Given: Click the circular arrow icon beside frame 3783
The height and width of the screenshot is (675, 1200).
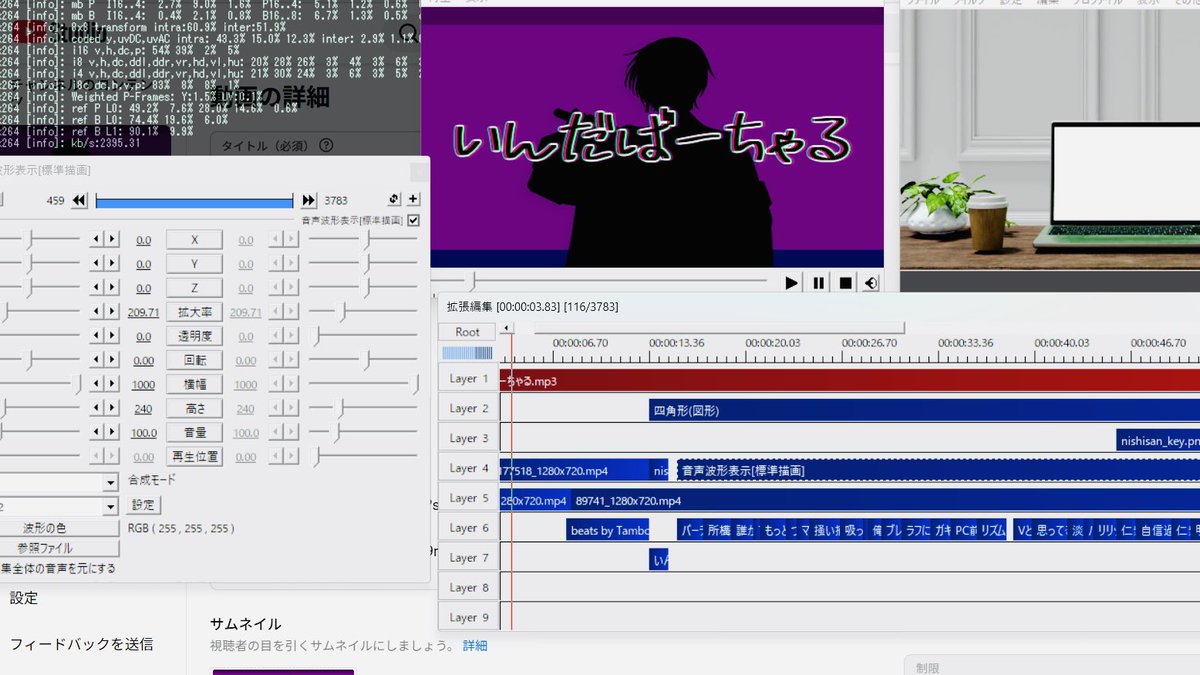Looking at the screenshot, I should click(x=394, y=199).
